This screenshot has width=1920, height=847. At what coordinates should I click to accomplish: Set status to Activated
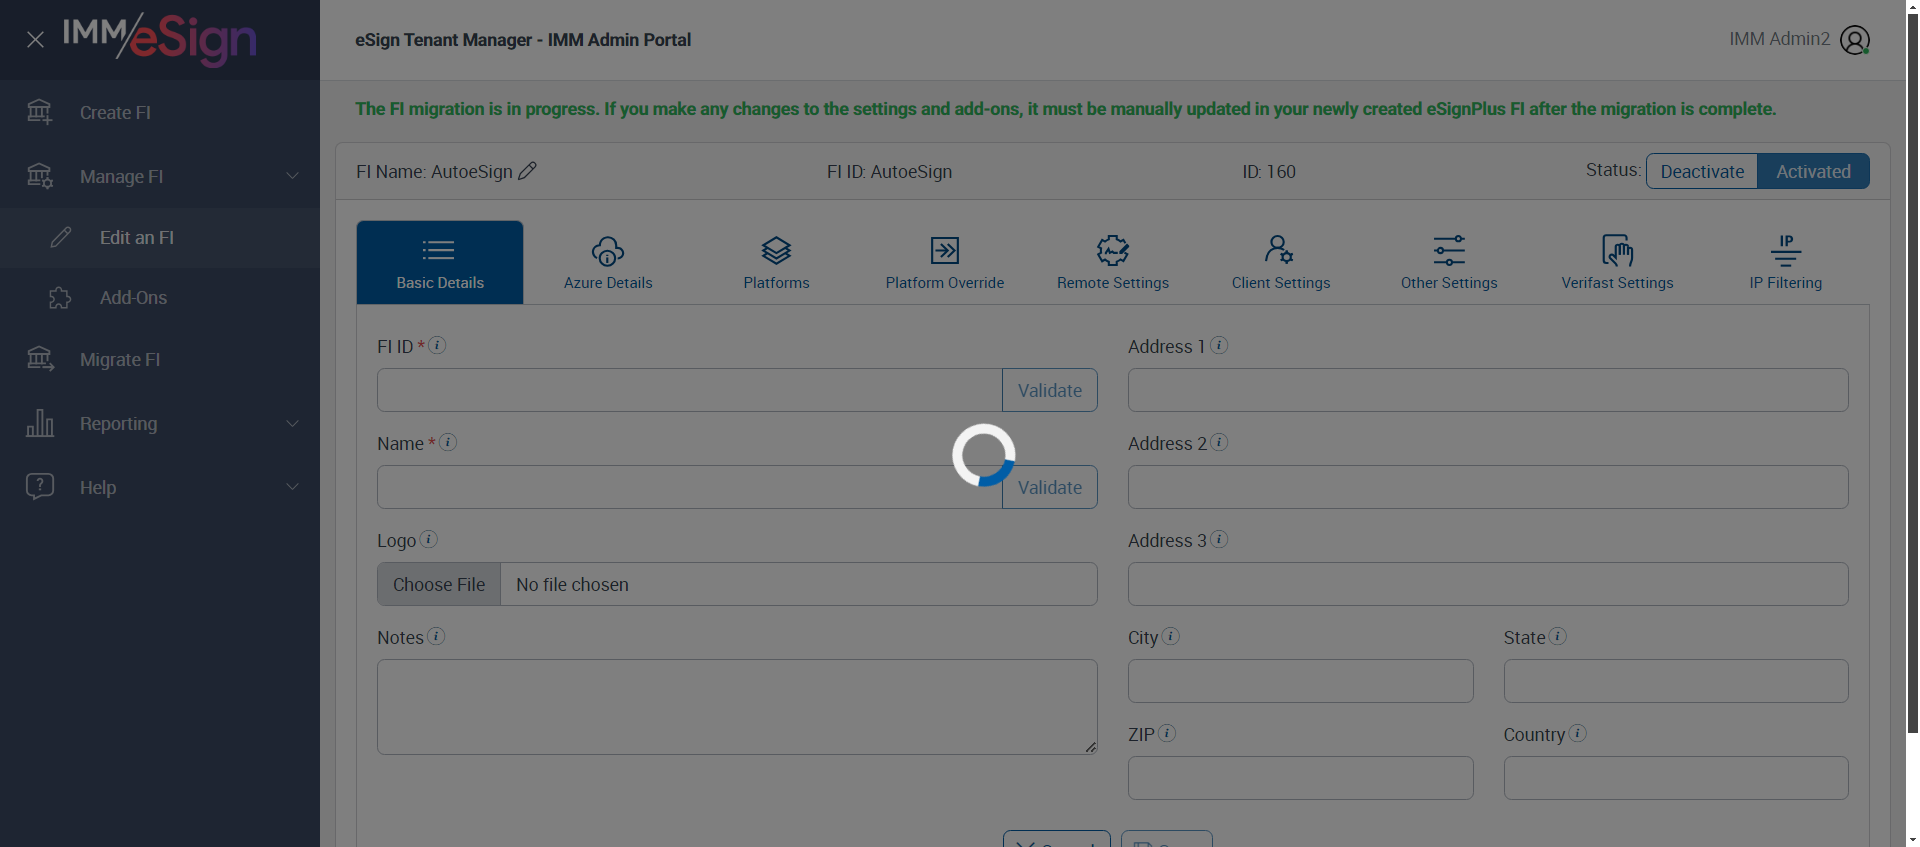point(1813,171)
